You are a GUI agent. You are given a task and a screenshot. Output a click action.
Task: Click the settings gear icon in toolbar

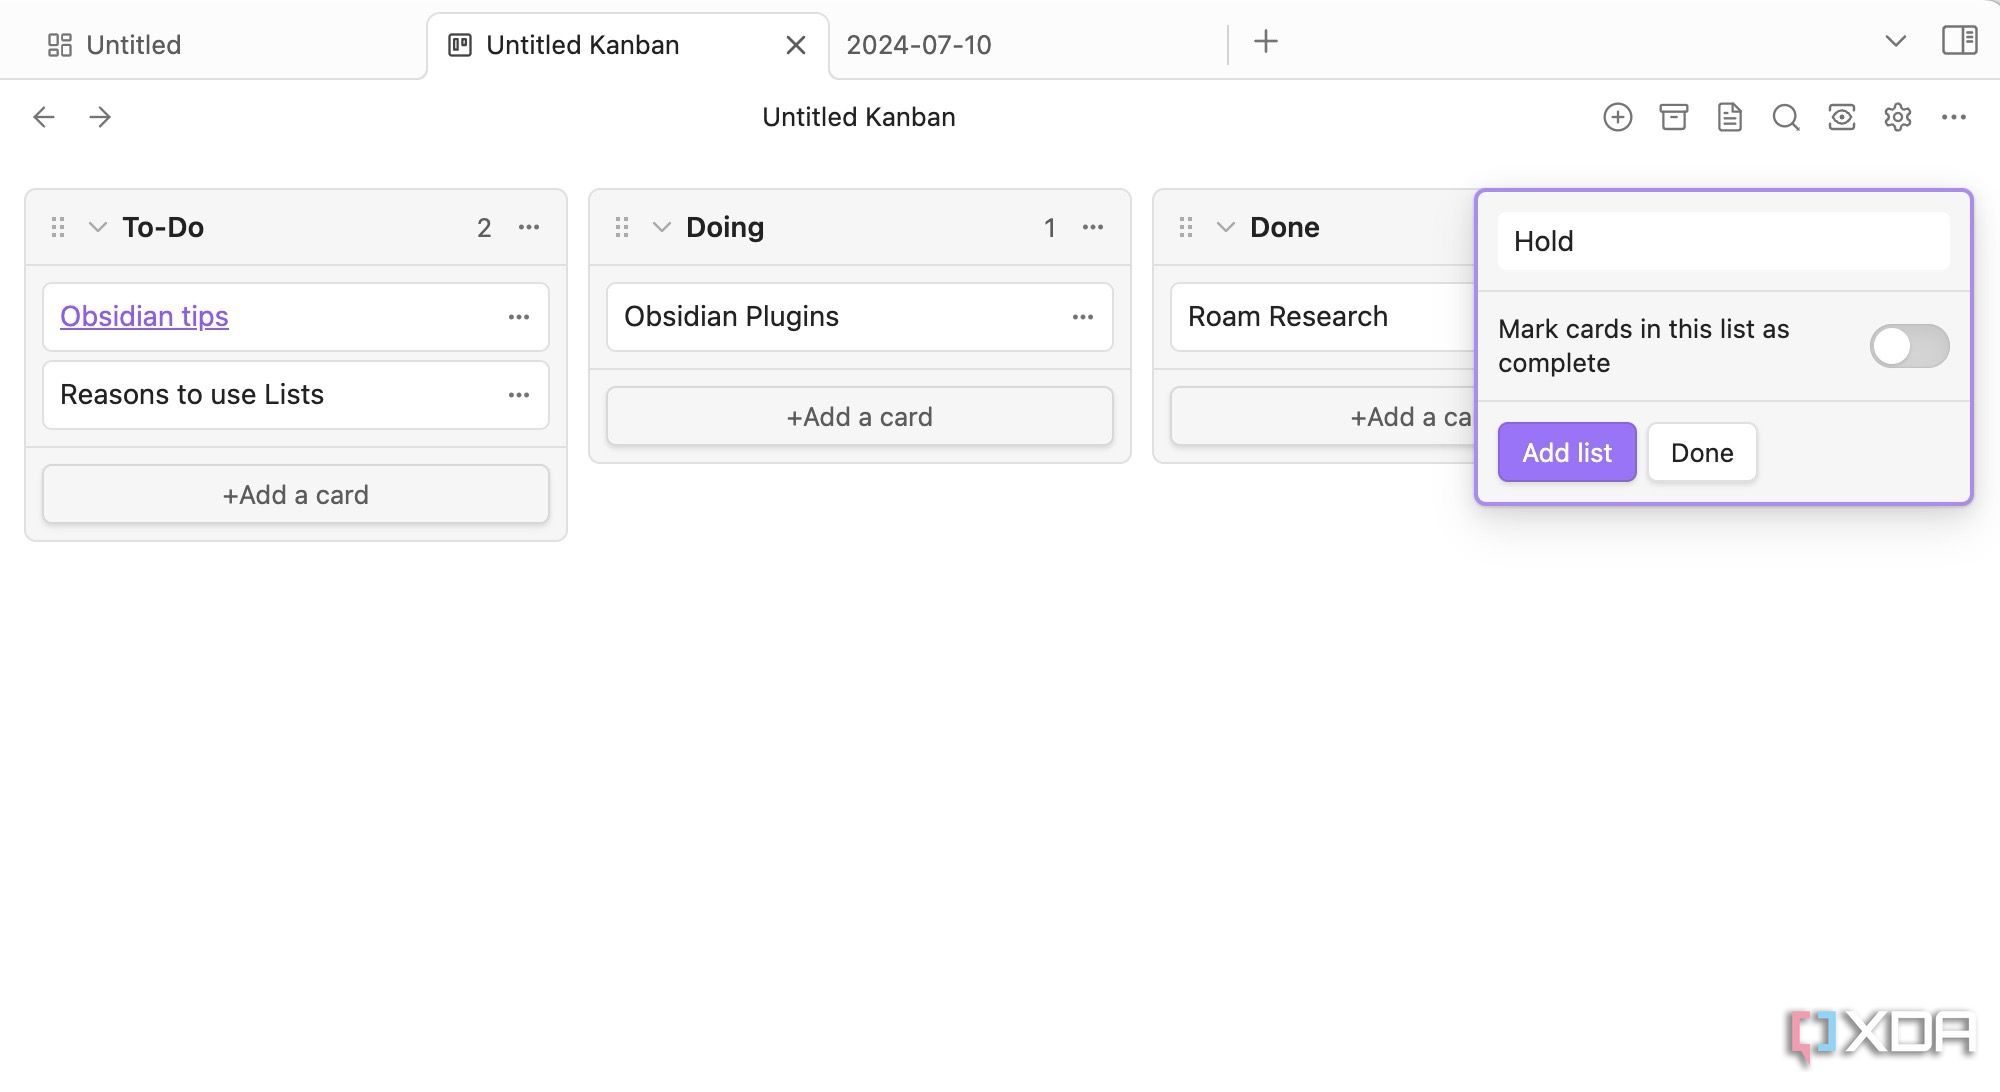(x=1897, y=116)
